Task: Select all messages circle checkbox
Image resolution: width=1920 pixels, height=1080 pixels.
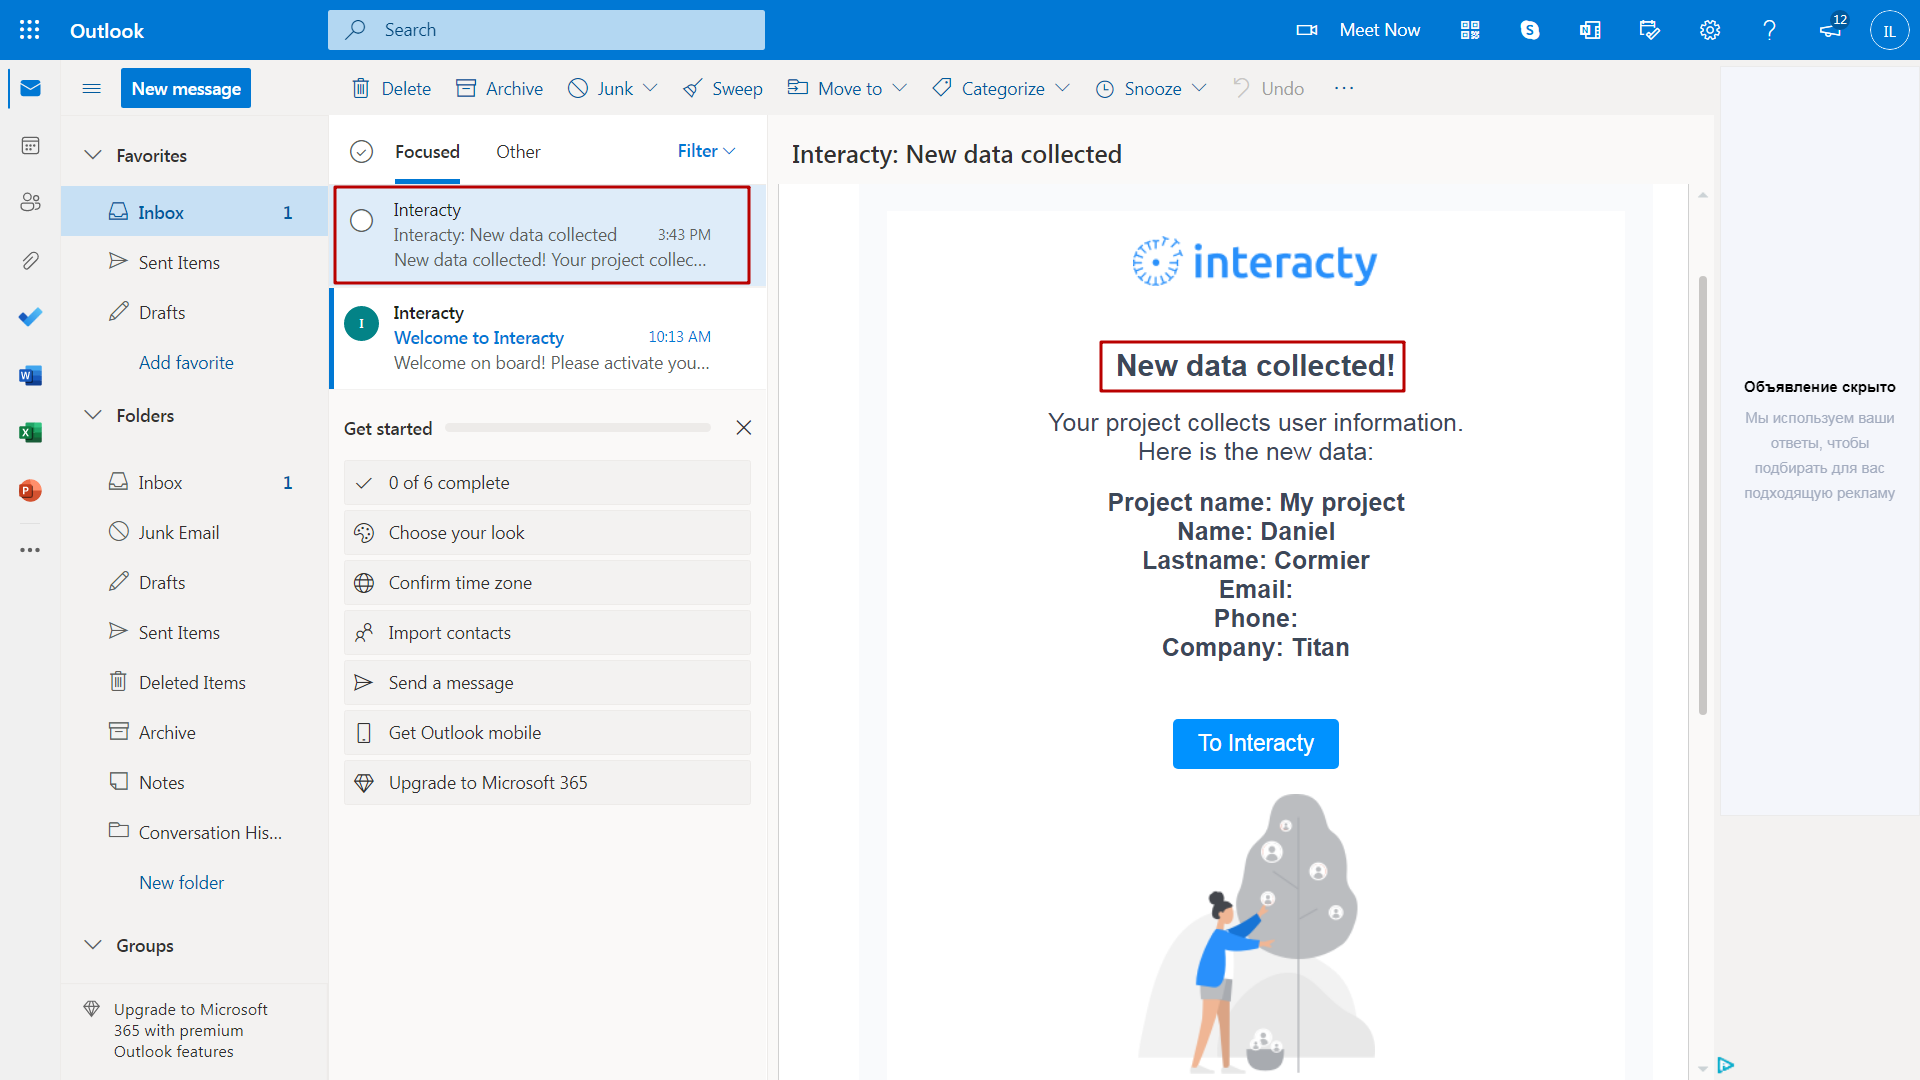Action: 361,151
